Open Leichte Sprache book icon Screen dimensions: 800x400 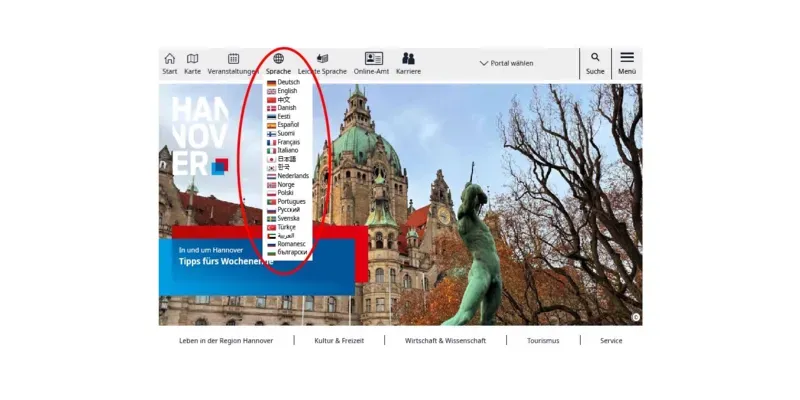click(322, 58)
